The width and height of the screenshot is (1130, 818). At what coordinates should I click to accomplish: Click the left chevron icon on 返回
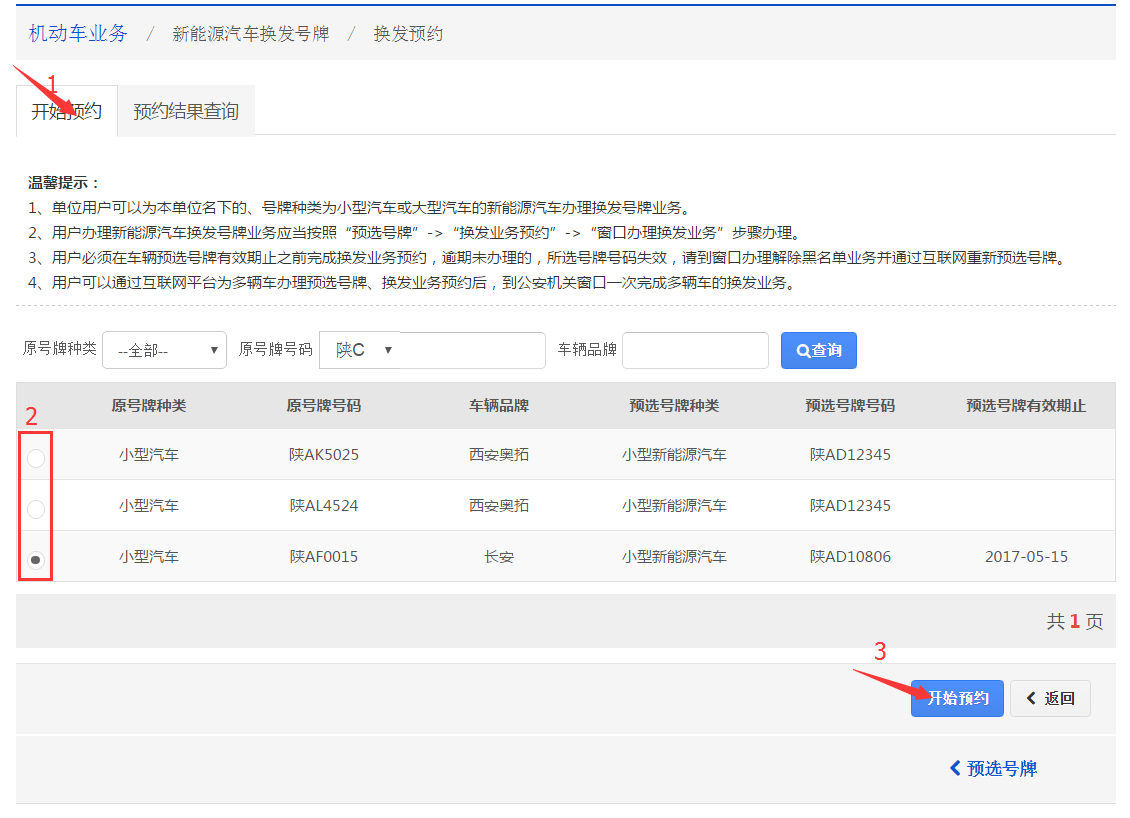tap(1031, 698)
